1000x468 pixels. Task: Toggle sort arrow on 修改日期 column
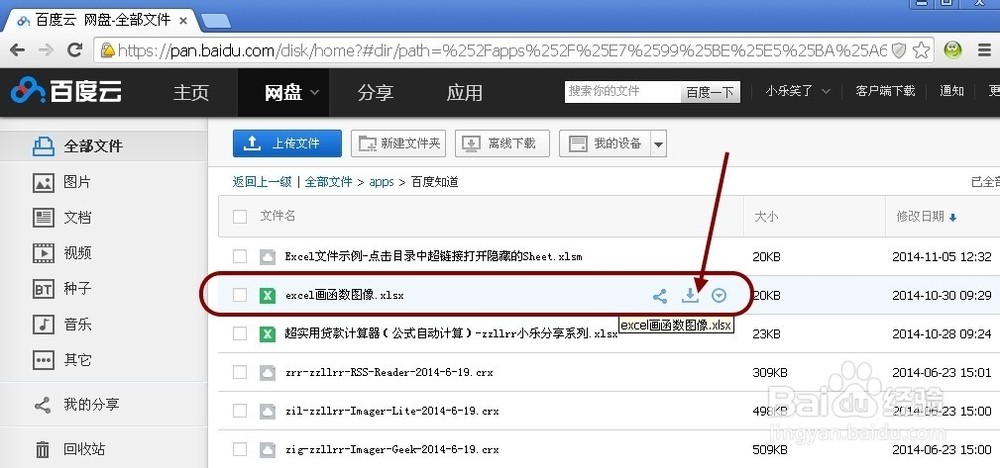click(953, 218)
